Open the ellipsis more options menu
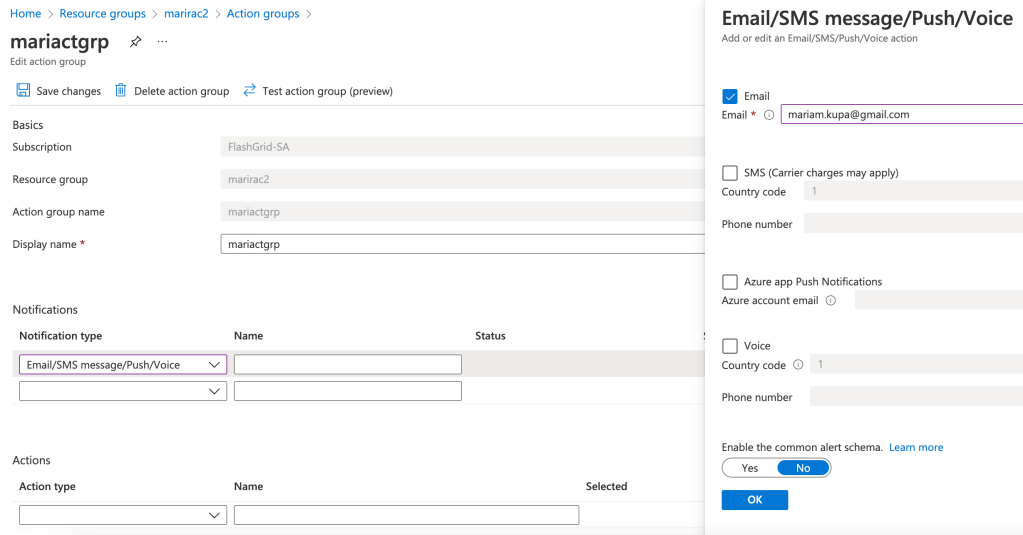The height and width of the screenshot is (535, 1023). (162, 42)
